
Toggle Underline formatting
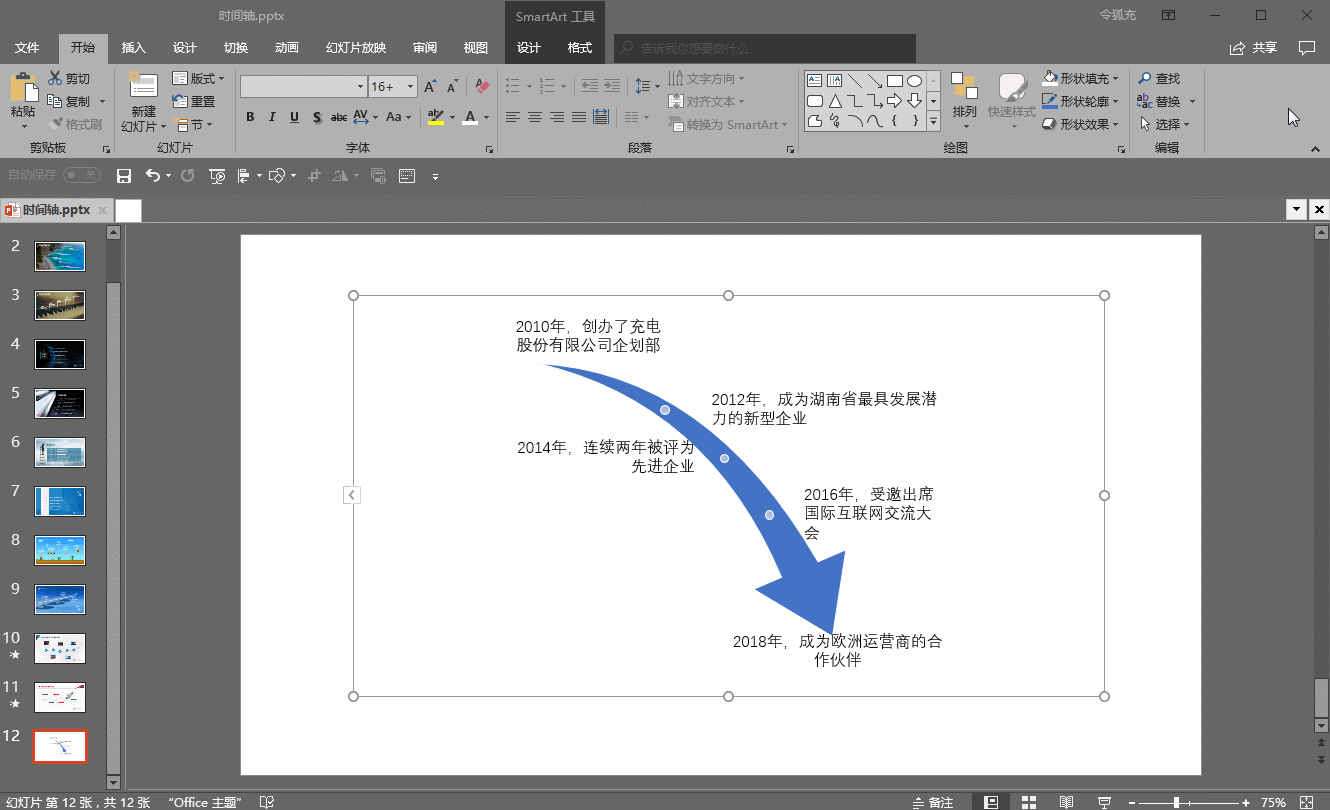pos(294,117)
